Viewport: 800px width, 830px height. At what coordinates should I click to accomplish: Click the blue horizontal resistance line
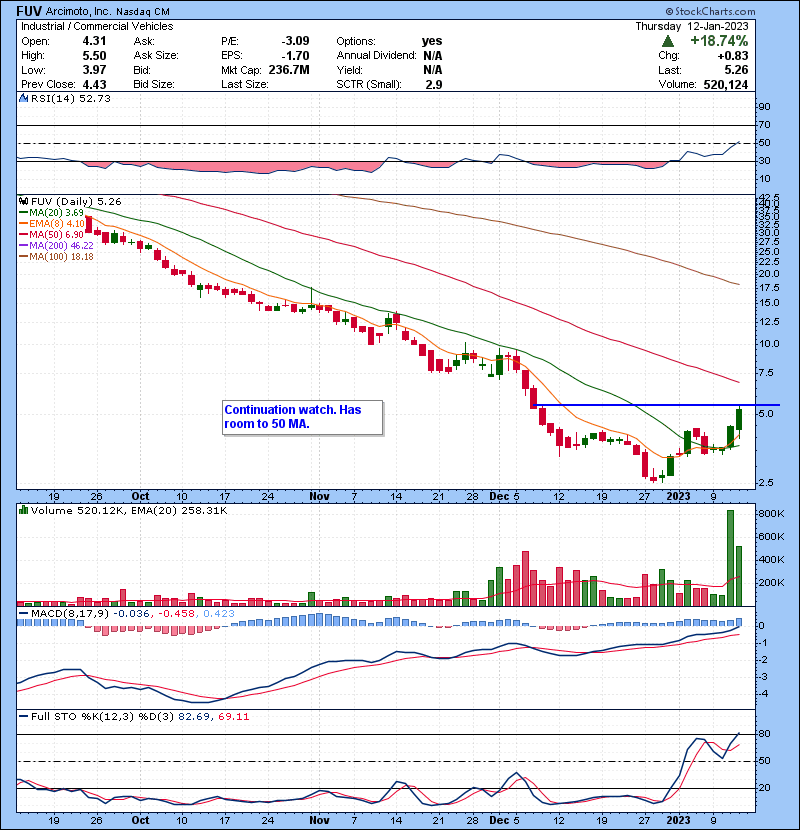[657, 405]
